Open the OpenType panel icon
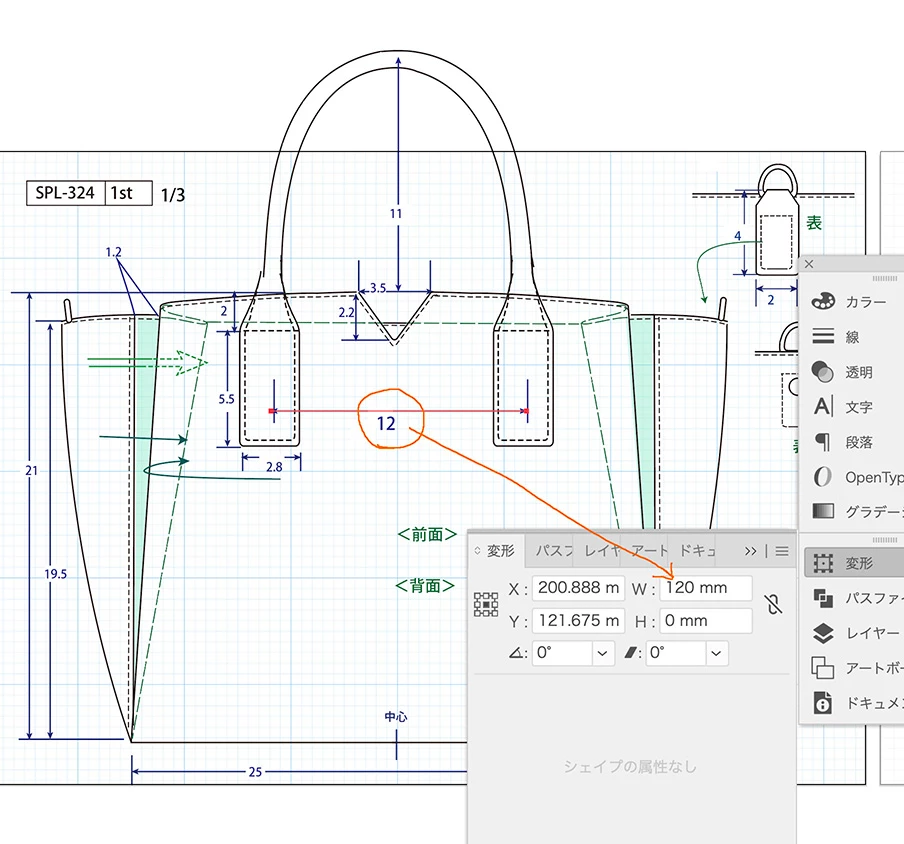 [x=823, y=477]
